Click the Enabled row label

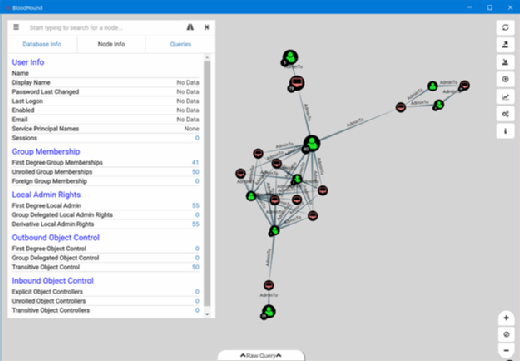click(23, 110)
